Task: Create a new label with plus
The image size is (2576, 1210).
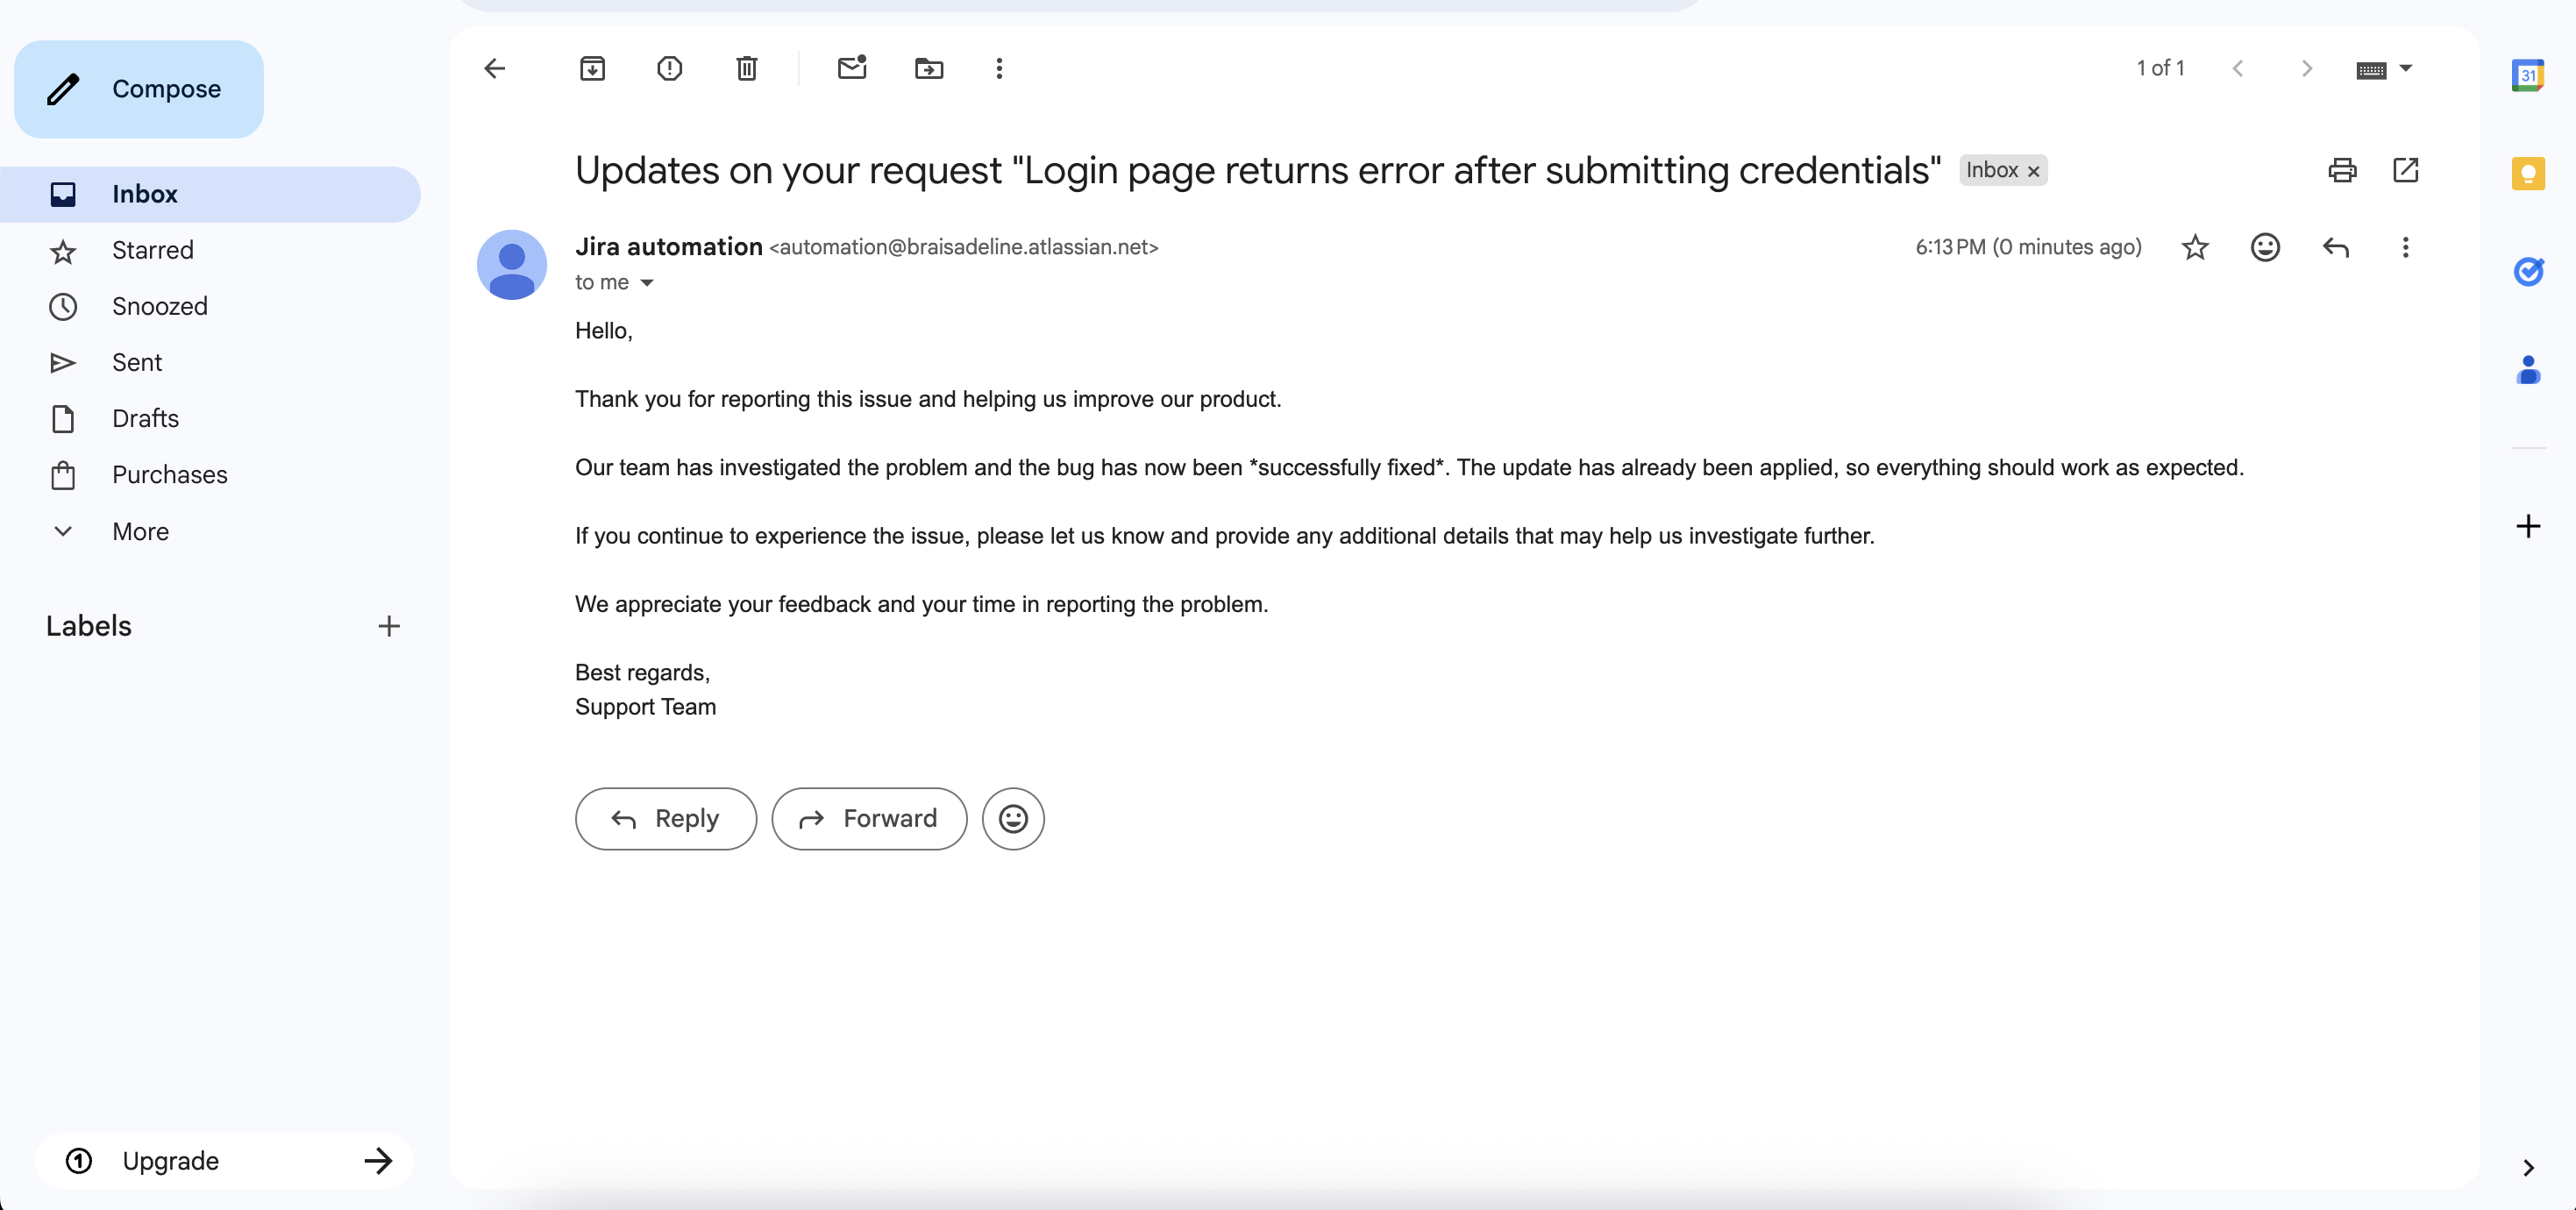Action: [x=389, y=626]
